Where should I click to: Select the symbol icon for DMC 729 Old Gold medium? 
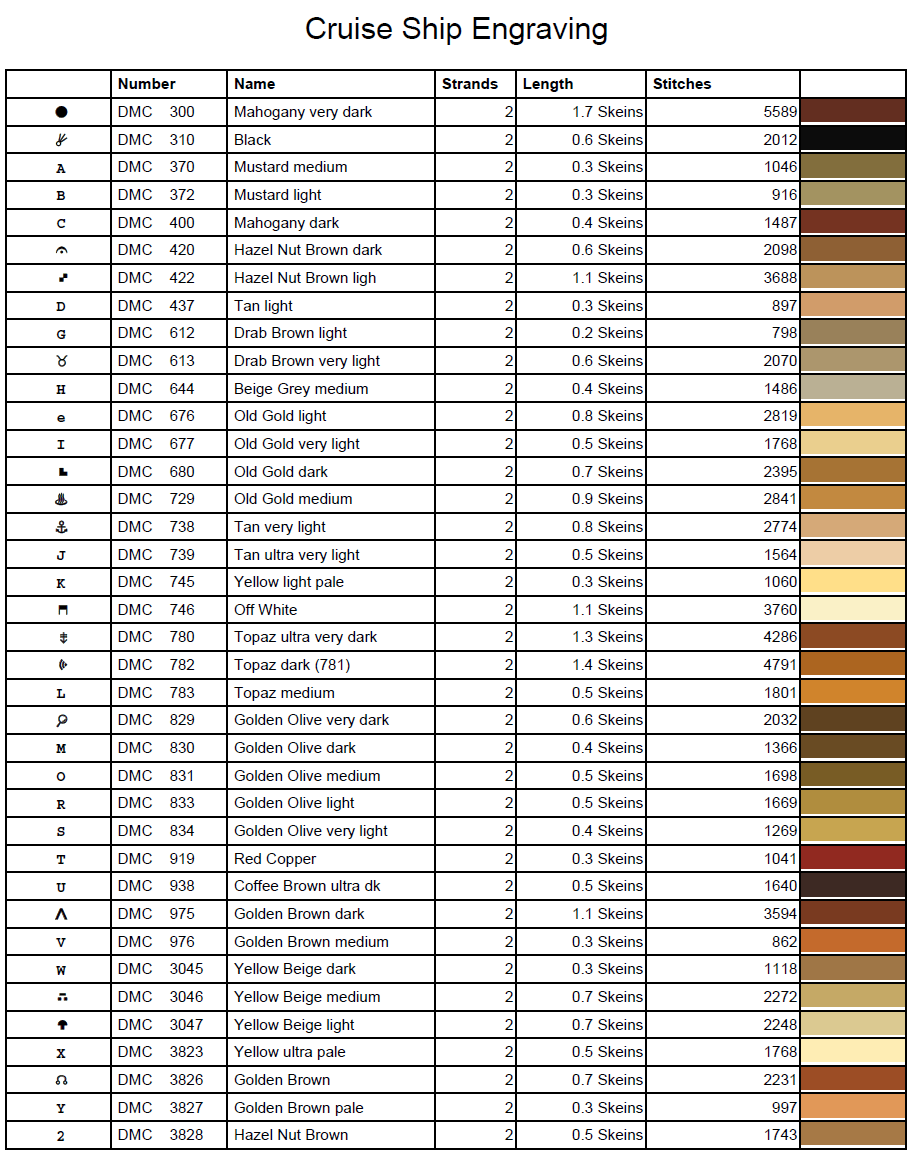[x=61, y=499]
